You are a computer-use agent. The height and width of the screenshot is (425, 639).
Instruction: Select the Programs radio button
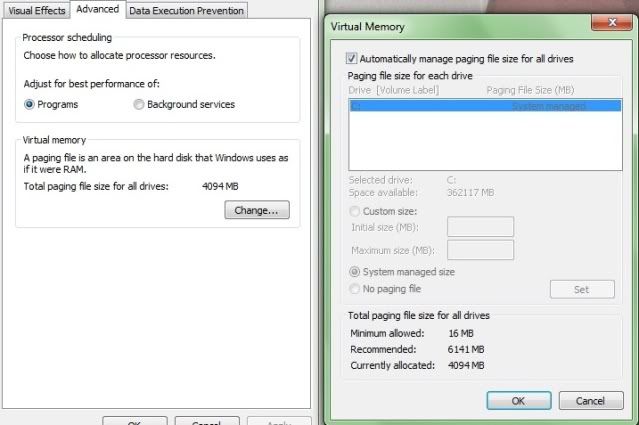(30, 104)
